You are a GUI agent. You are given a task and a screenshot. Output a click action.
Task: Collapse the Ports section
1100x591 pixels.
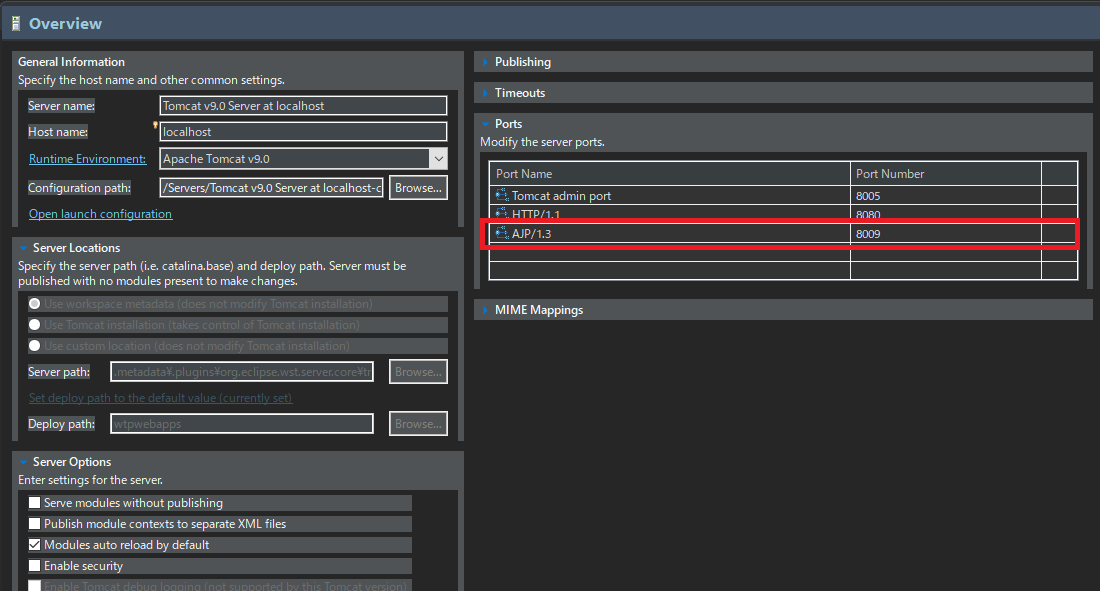(485, 124)
